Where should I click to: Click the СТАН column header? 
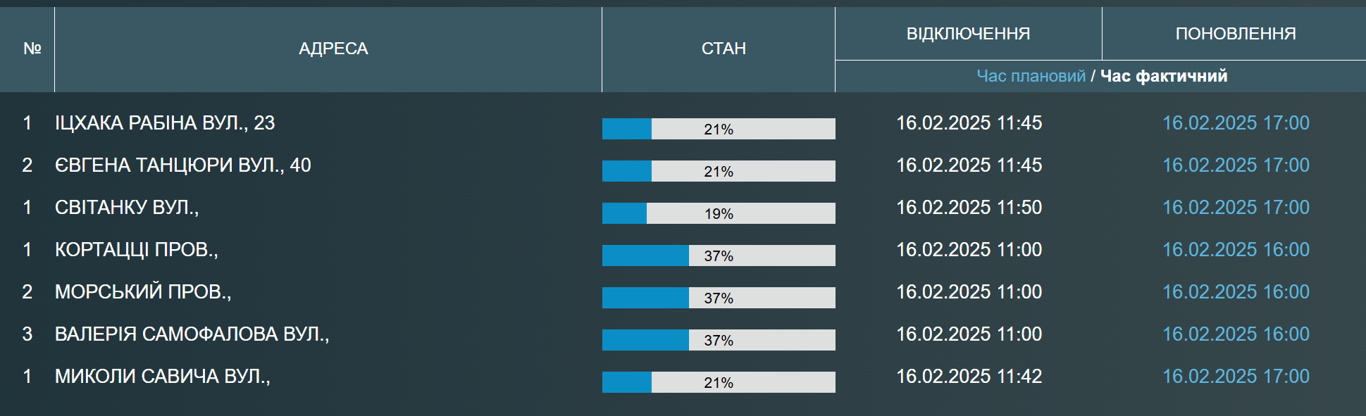tap(718, 49)
